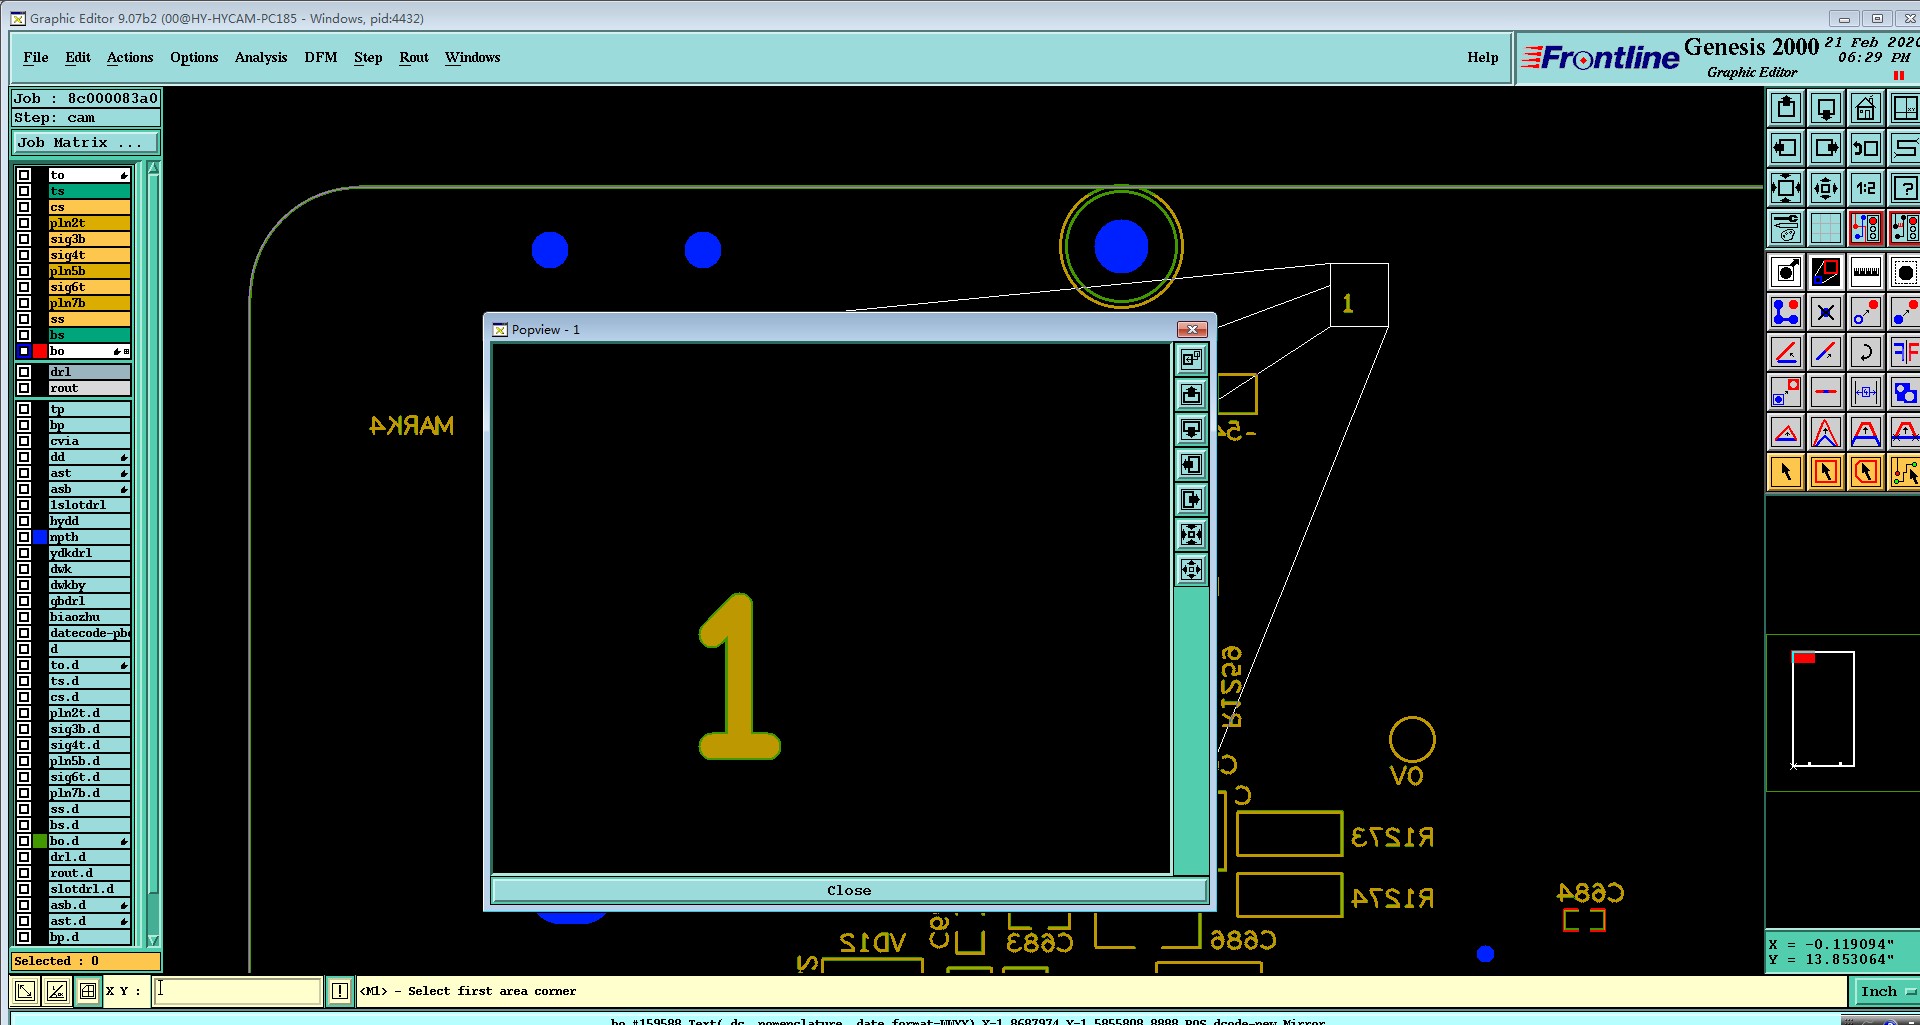Click the layer list scroll down arrow

(153, 940)
